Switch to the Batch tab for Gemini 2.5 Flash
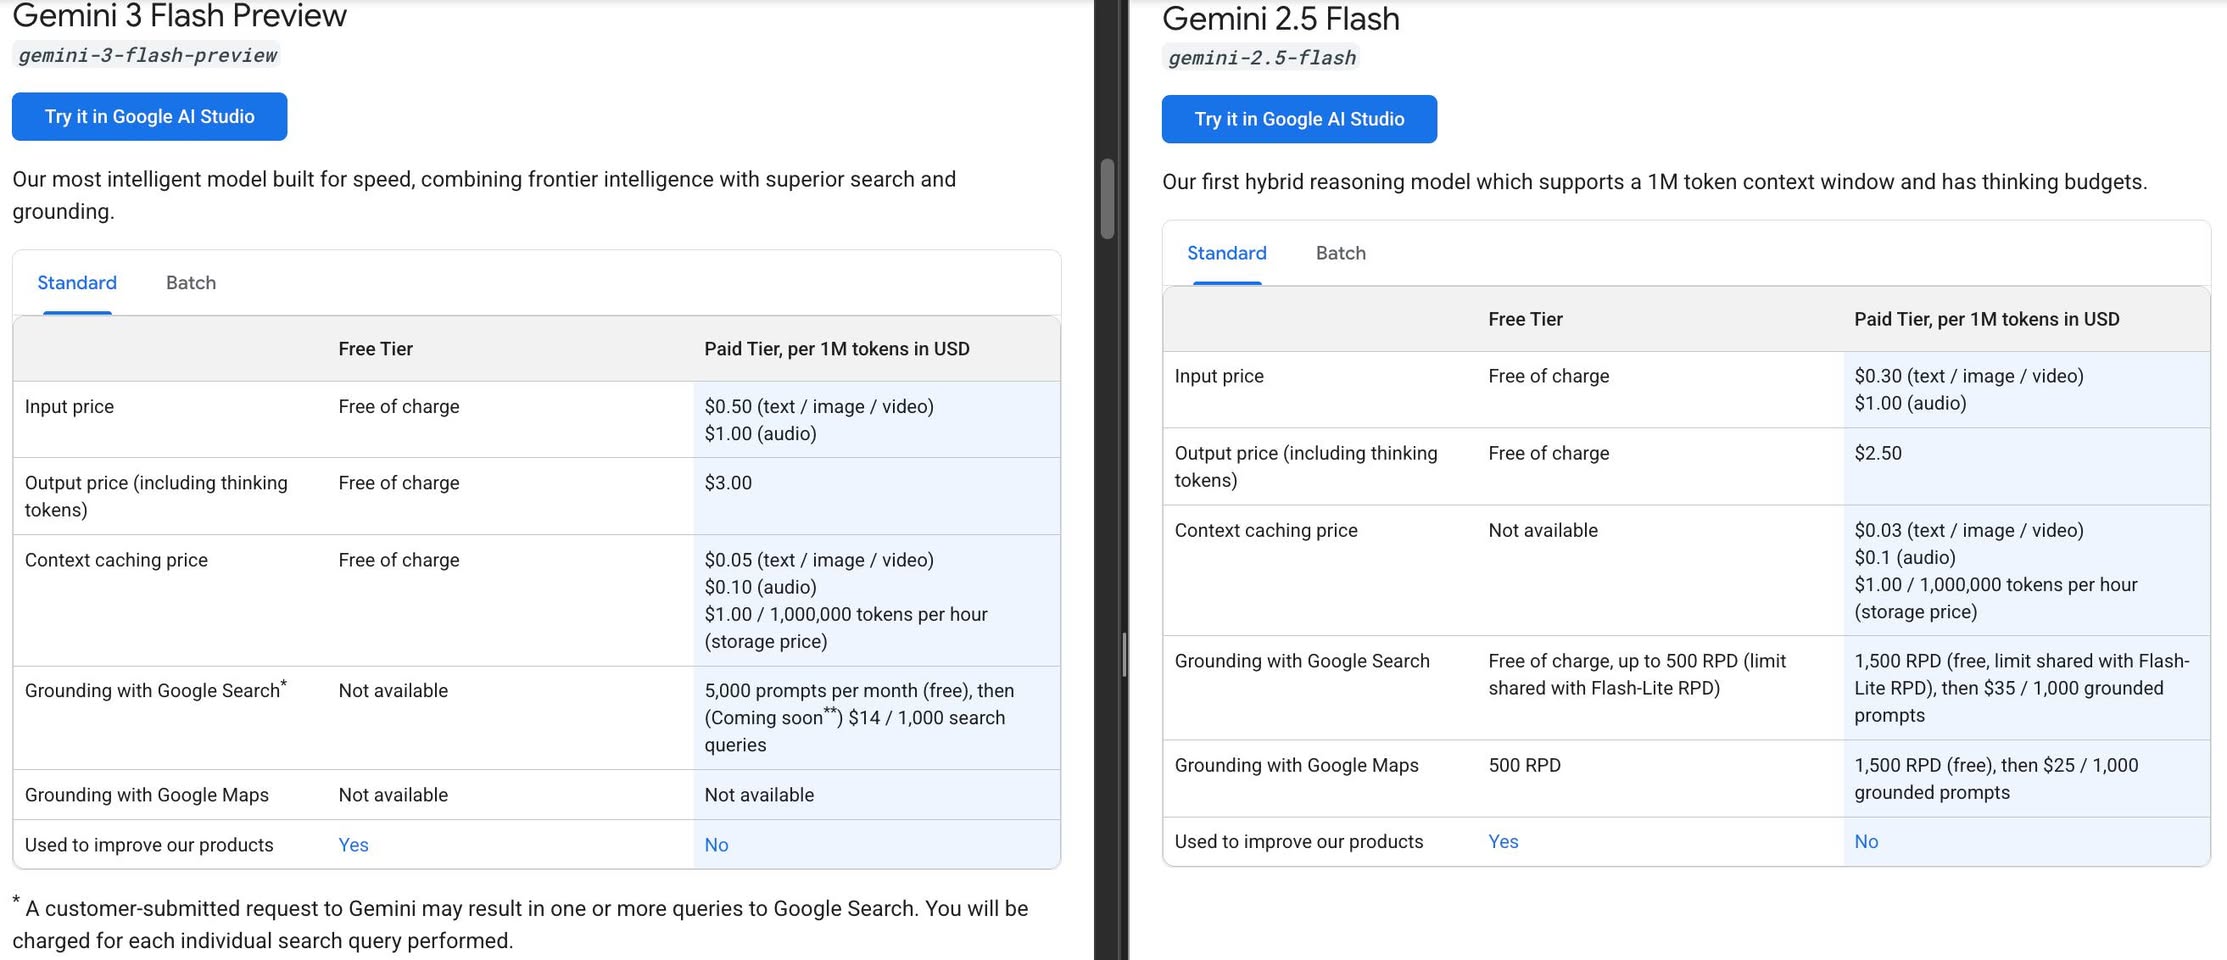The height and width of the screenshot is (960, 2227). (1340, 253)
